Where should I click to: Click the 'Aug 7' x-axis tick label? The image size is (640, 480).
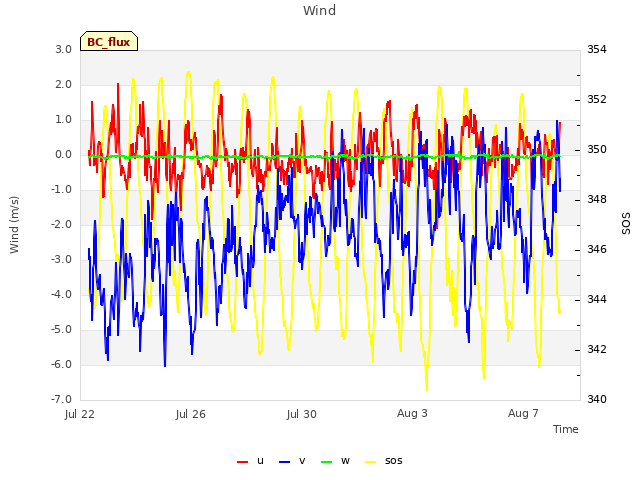523,413
